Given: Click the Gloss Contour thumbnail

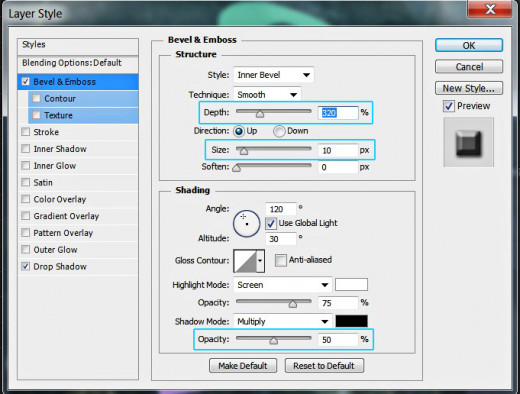Looking at the screenshot, I should pos(245,261).
